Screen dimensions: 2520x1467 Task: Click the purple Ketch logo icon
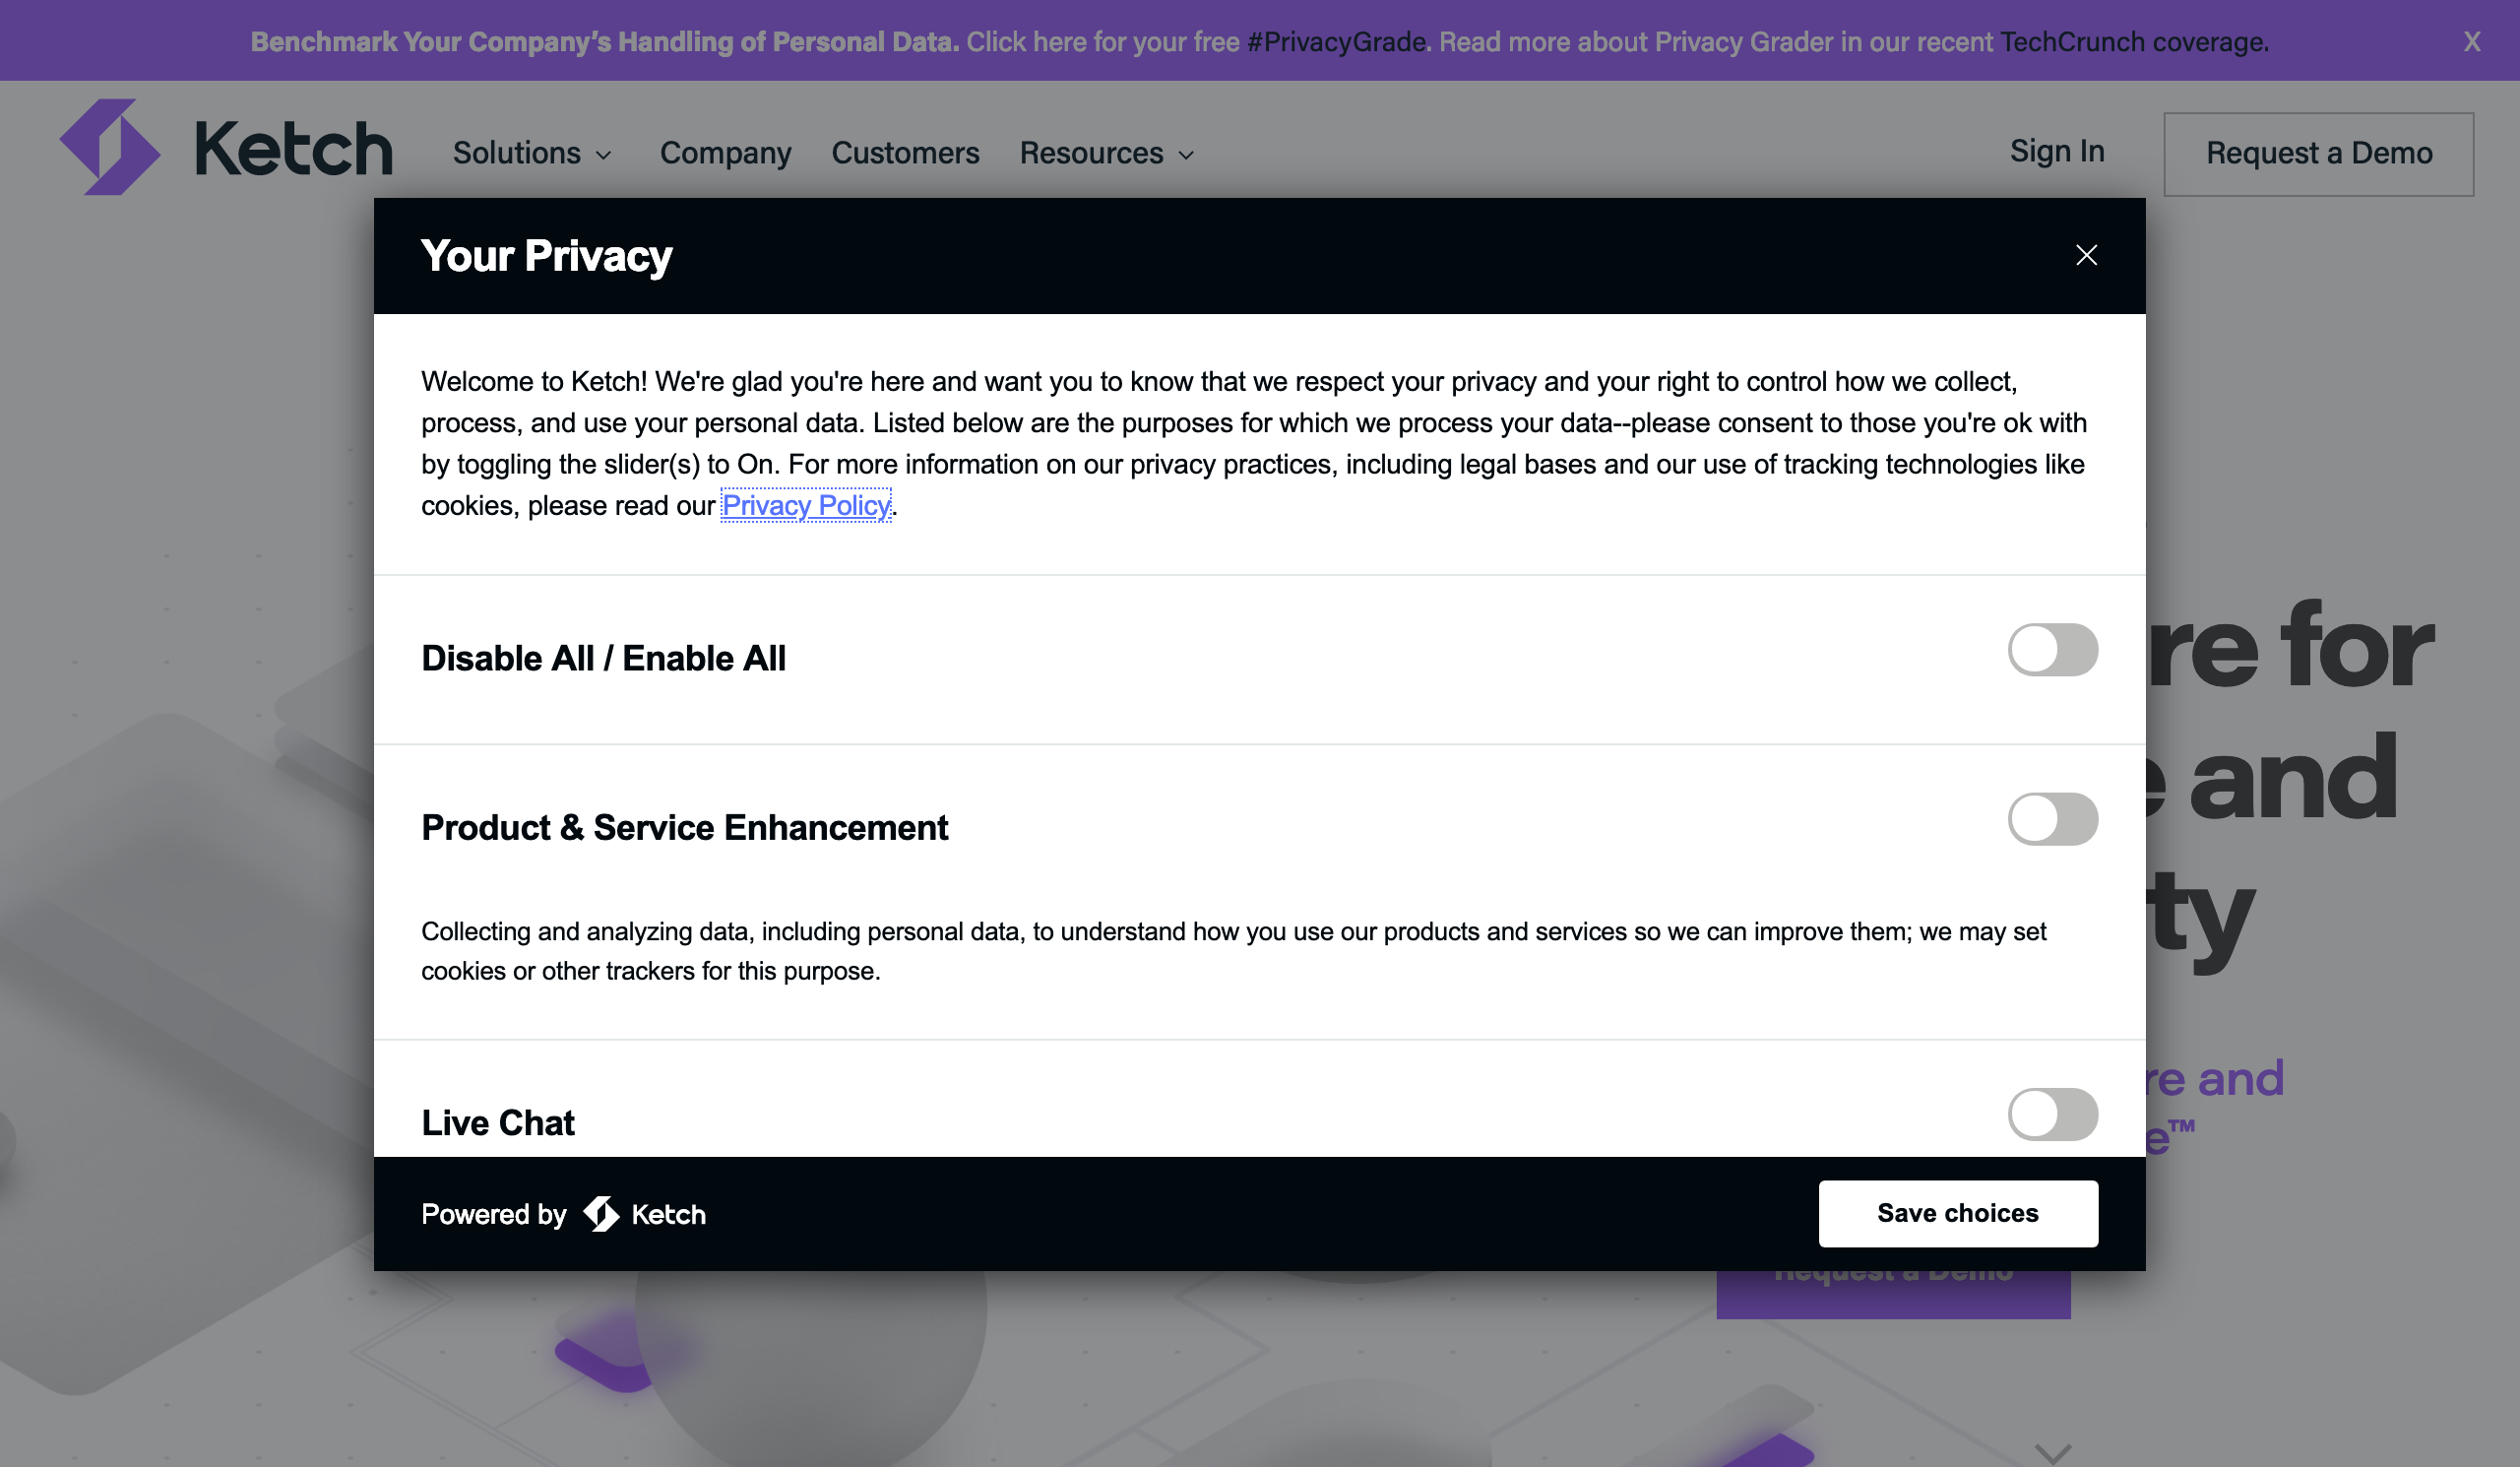pyautogui.click(x=109, y=147)
